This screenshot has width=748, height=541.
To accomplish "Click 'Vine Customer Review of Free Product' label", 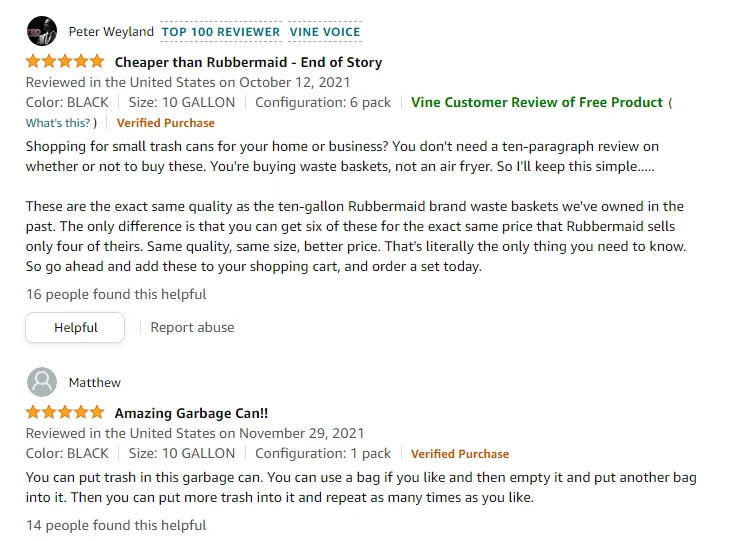I will click(x=537, y=102).
